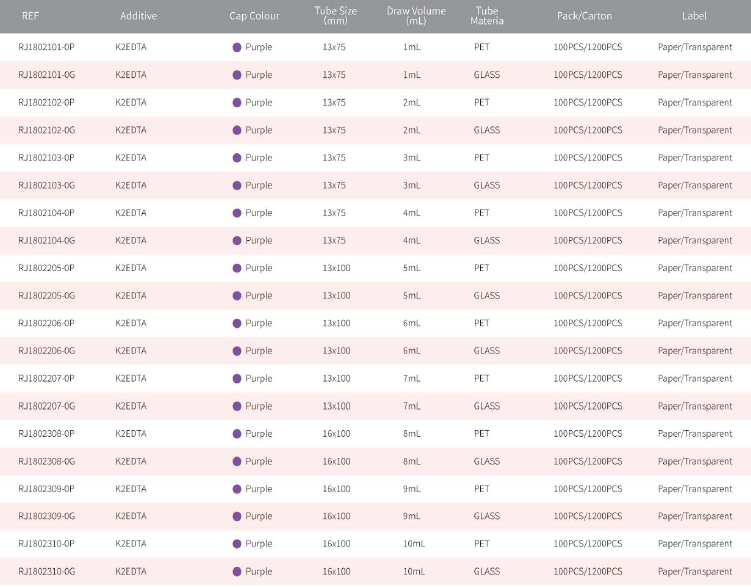This screenshot has height=587, width=751.
Task: Click reference code RJ1802104-0G
Action: pos(46,241)
